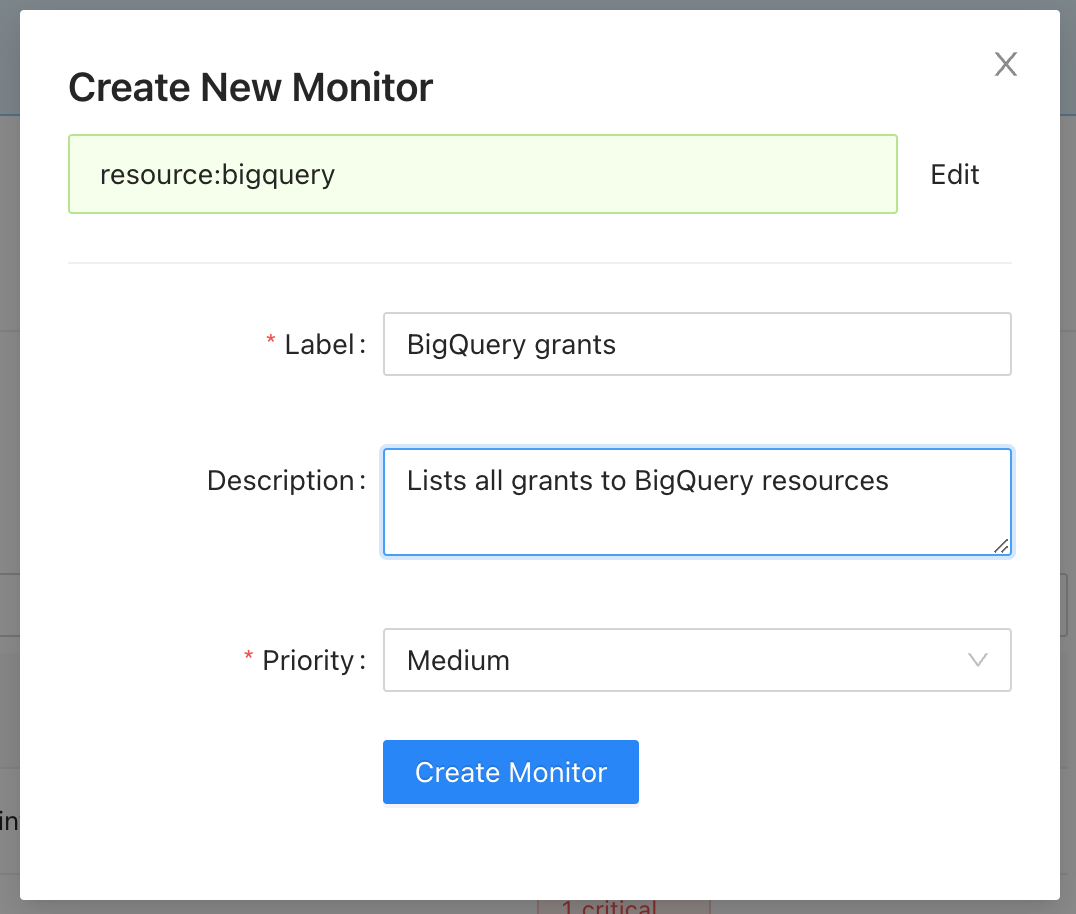The width and height of the screenshot is (1076, 914).
Task: Click the Edit link beside the query
Action: point(954,175)
